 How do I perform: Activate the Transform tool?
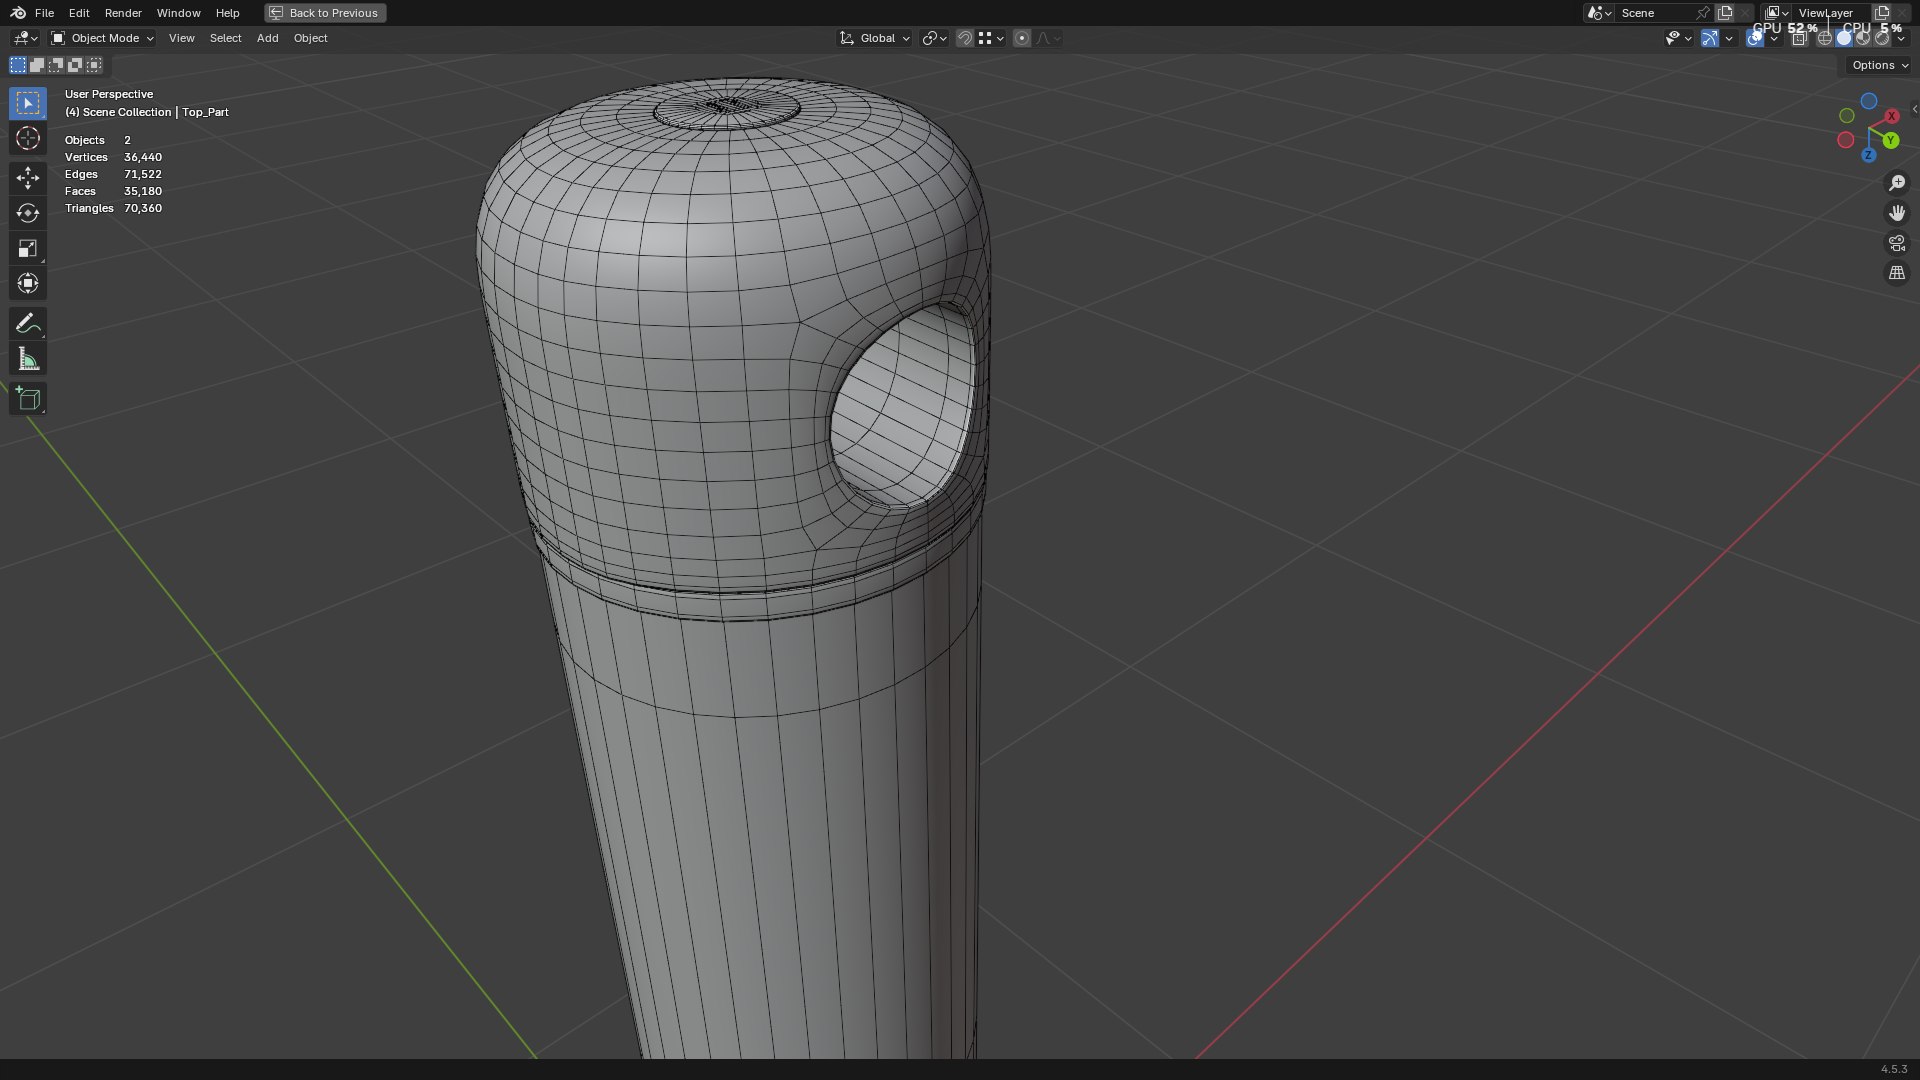click(28, 283)
